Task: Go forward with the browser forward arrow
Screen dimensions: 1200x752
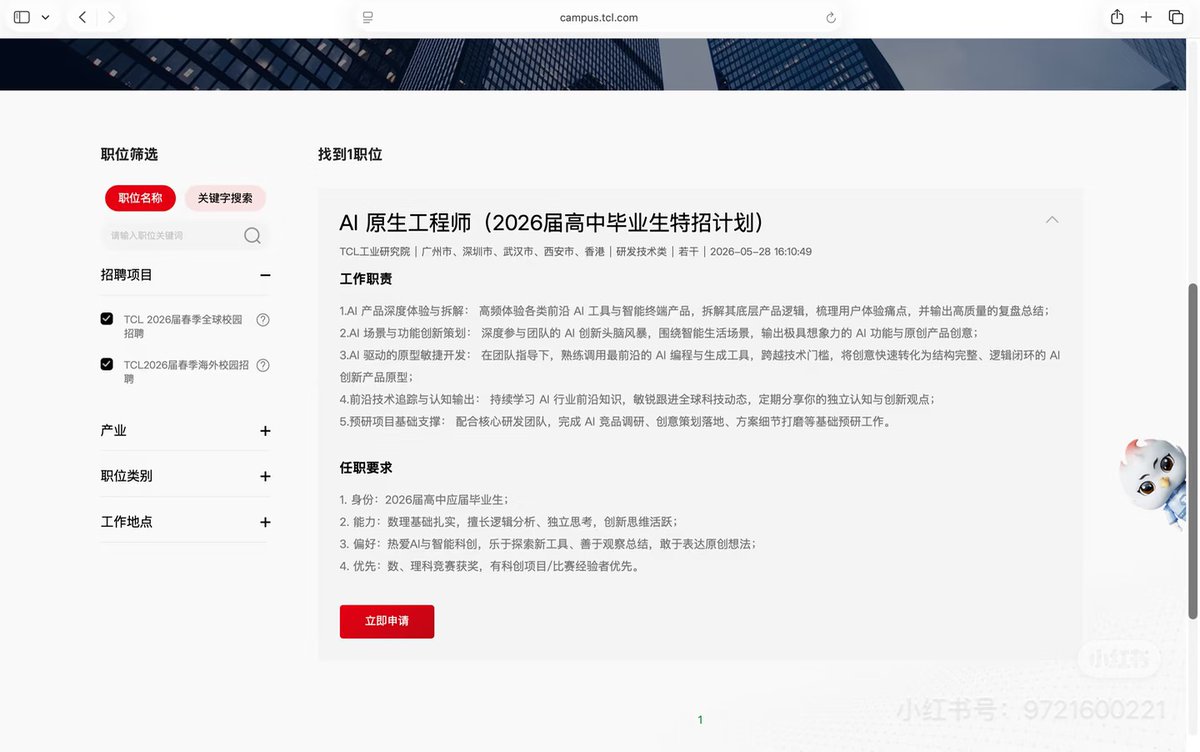Action: point(111,17)
